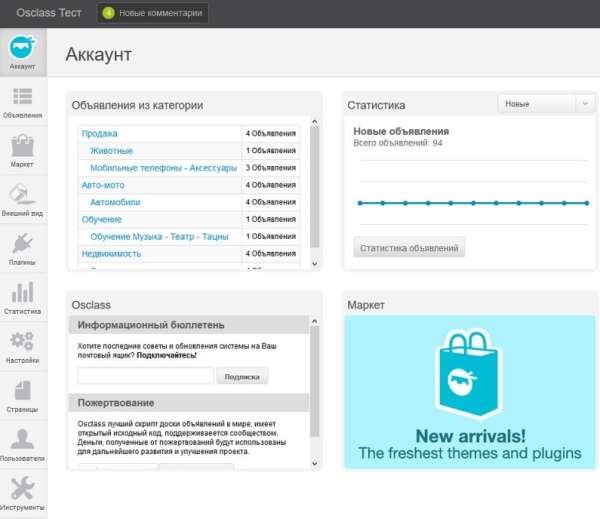Open Внешний вид appearance settings
Screen dimensions: 600x519
(x=22, y=199)
